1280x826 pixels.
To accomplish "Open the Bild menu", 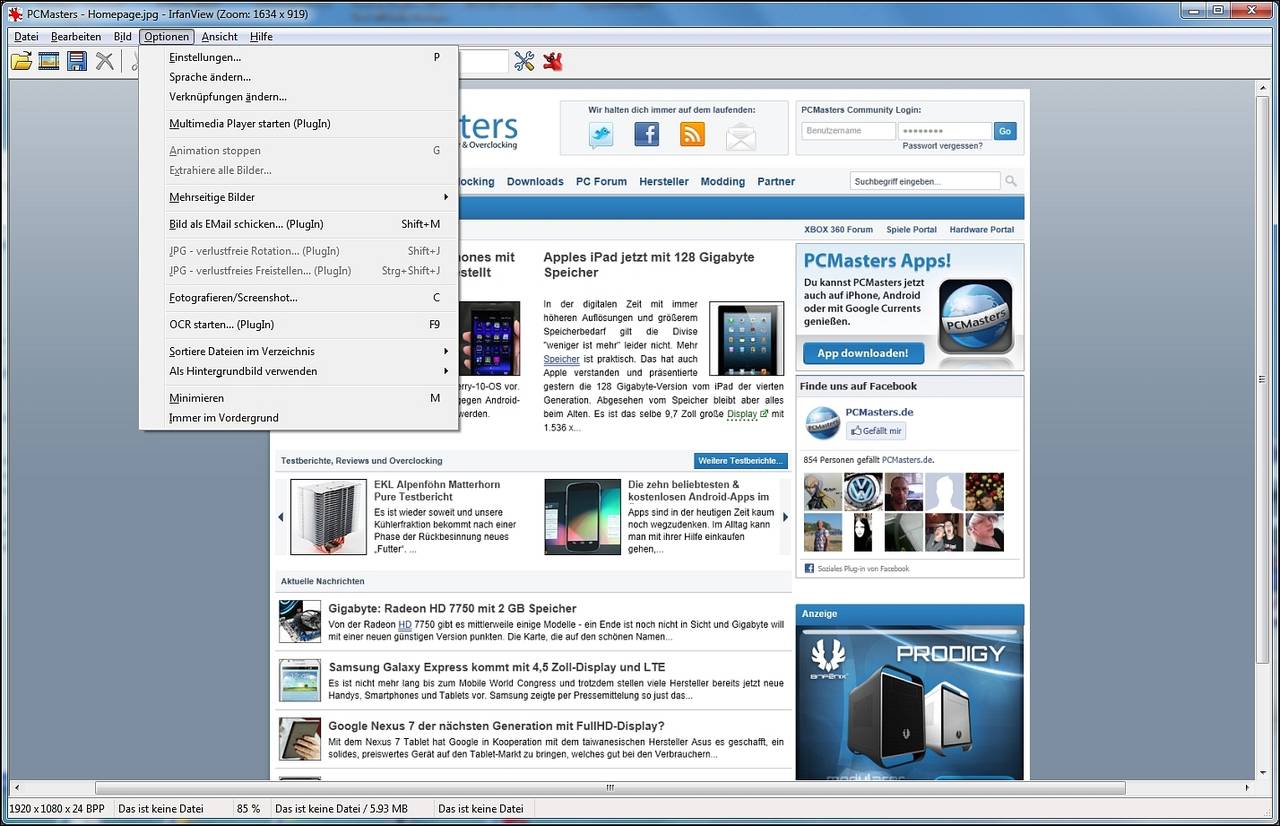I will 122,37.
